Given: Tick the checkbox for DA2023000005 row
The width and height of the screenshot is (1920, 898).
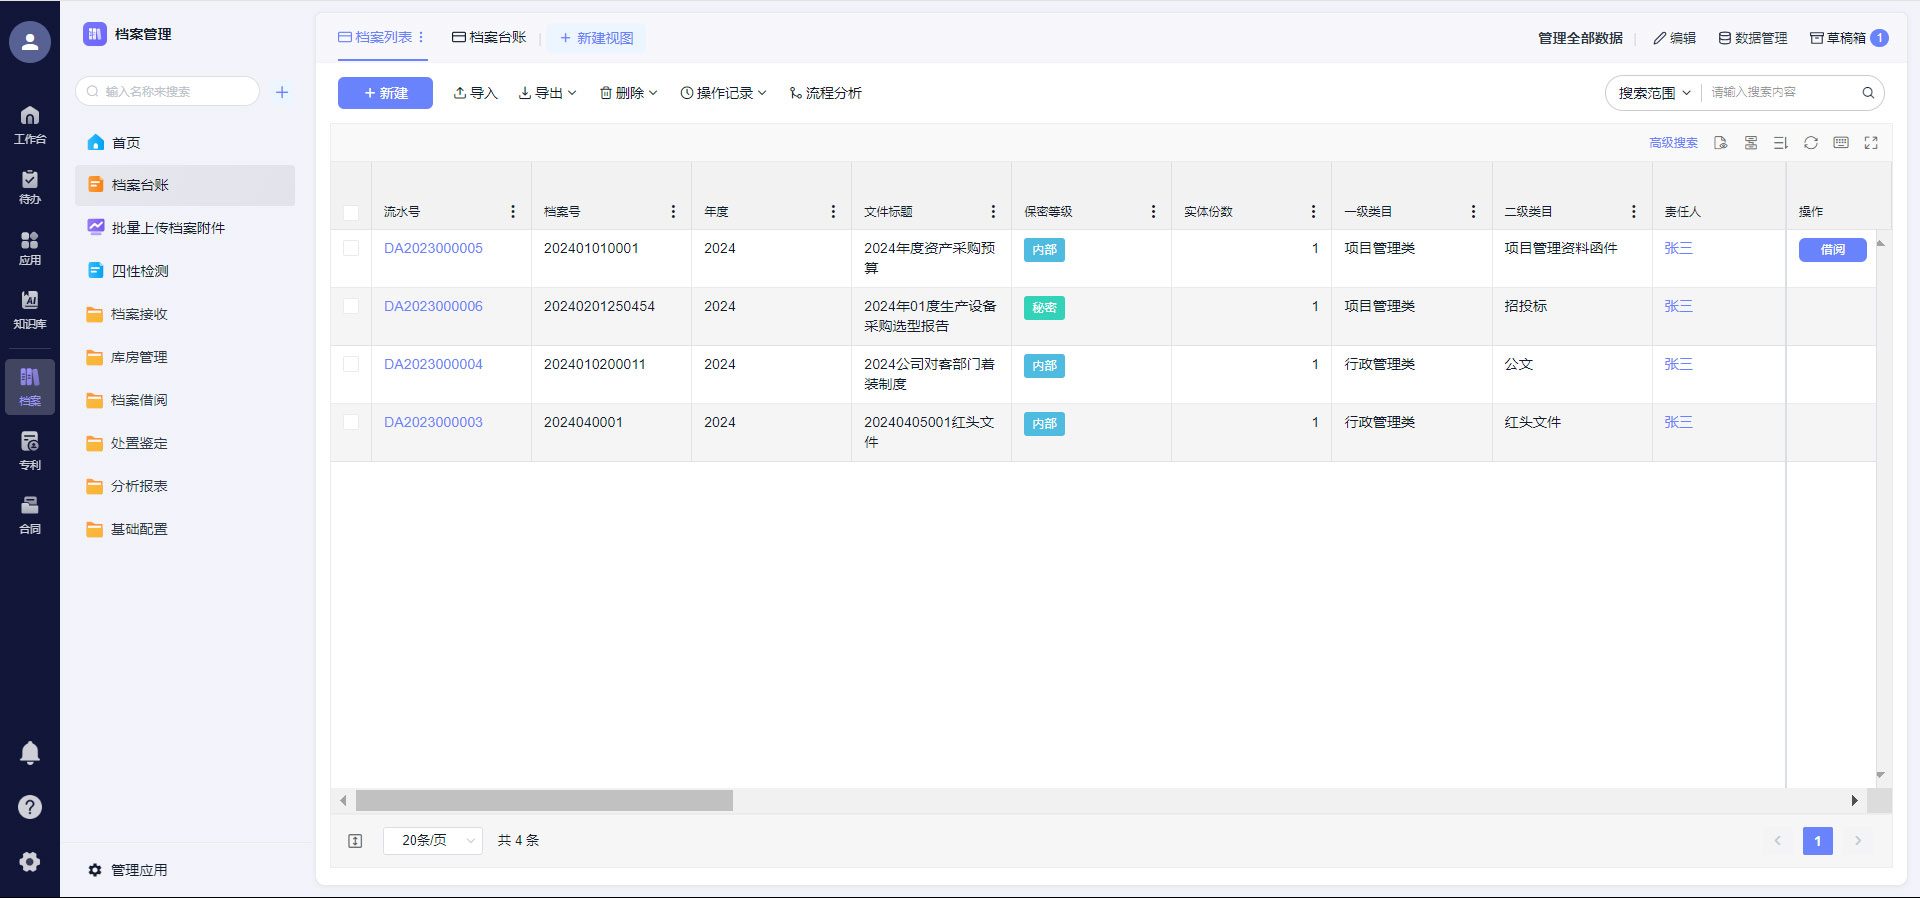Looking at the screenshot, I should pos(351,249).
